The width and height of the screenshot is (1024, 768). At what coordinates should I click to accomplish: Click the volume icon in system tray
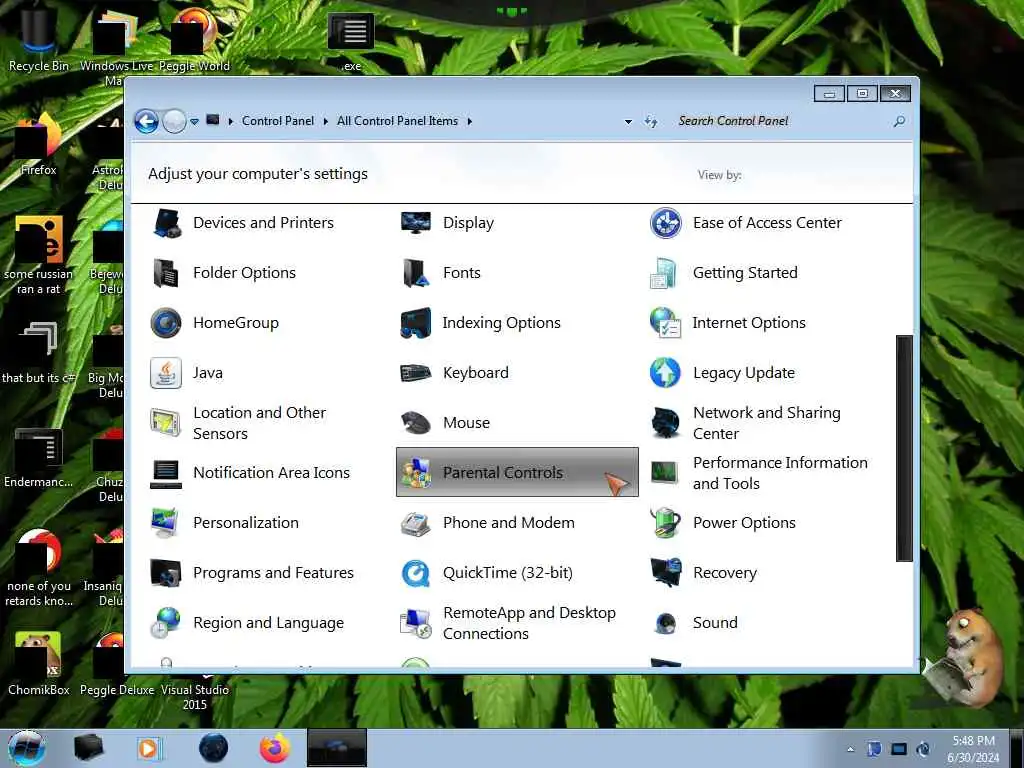point(923,750)
